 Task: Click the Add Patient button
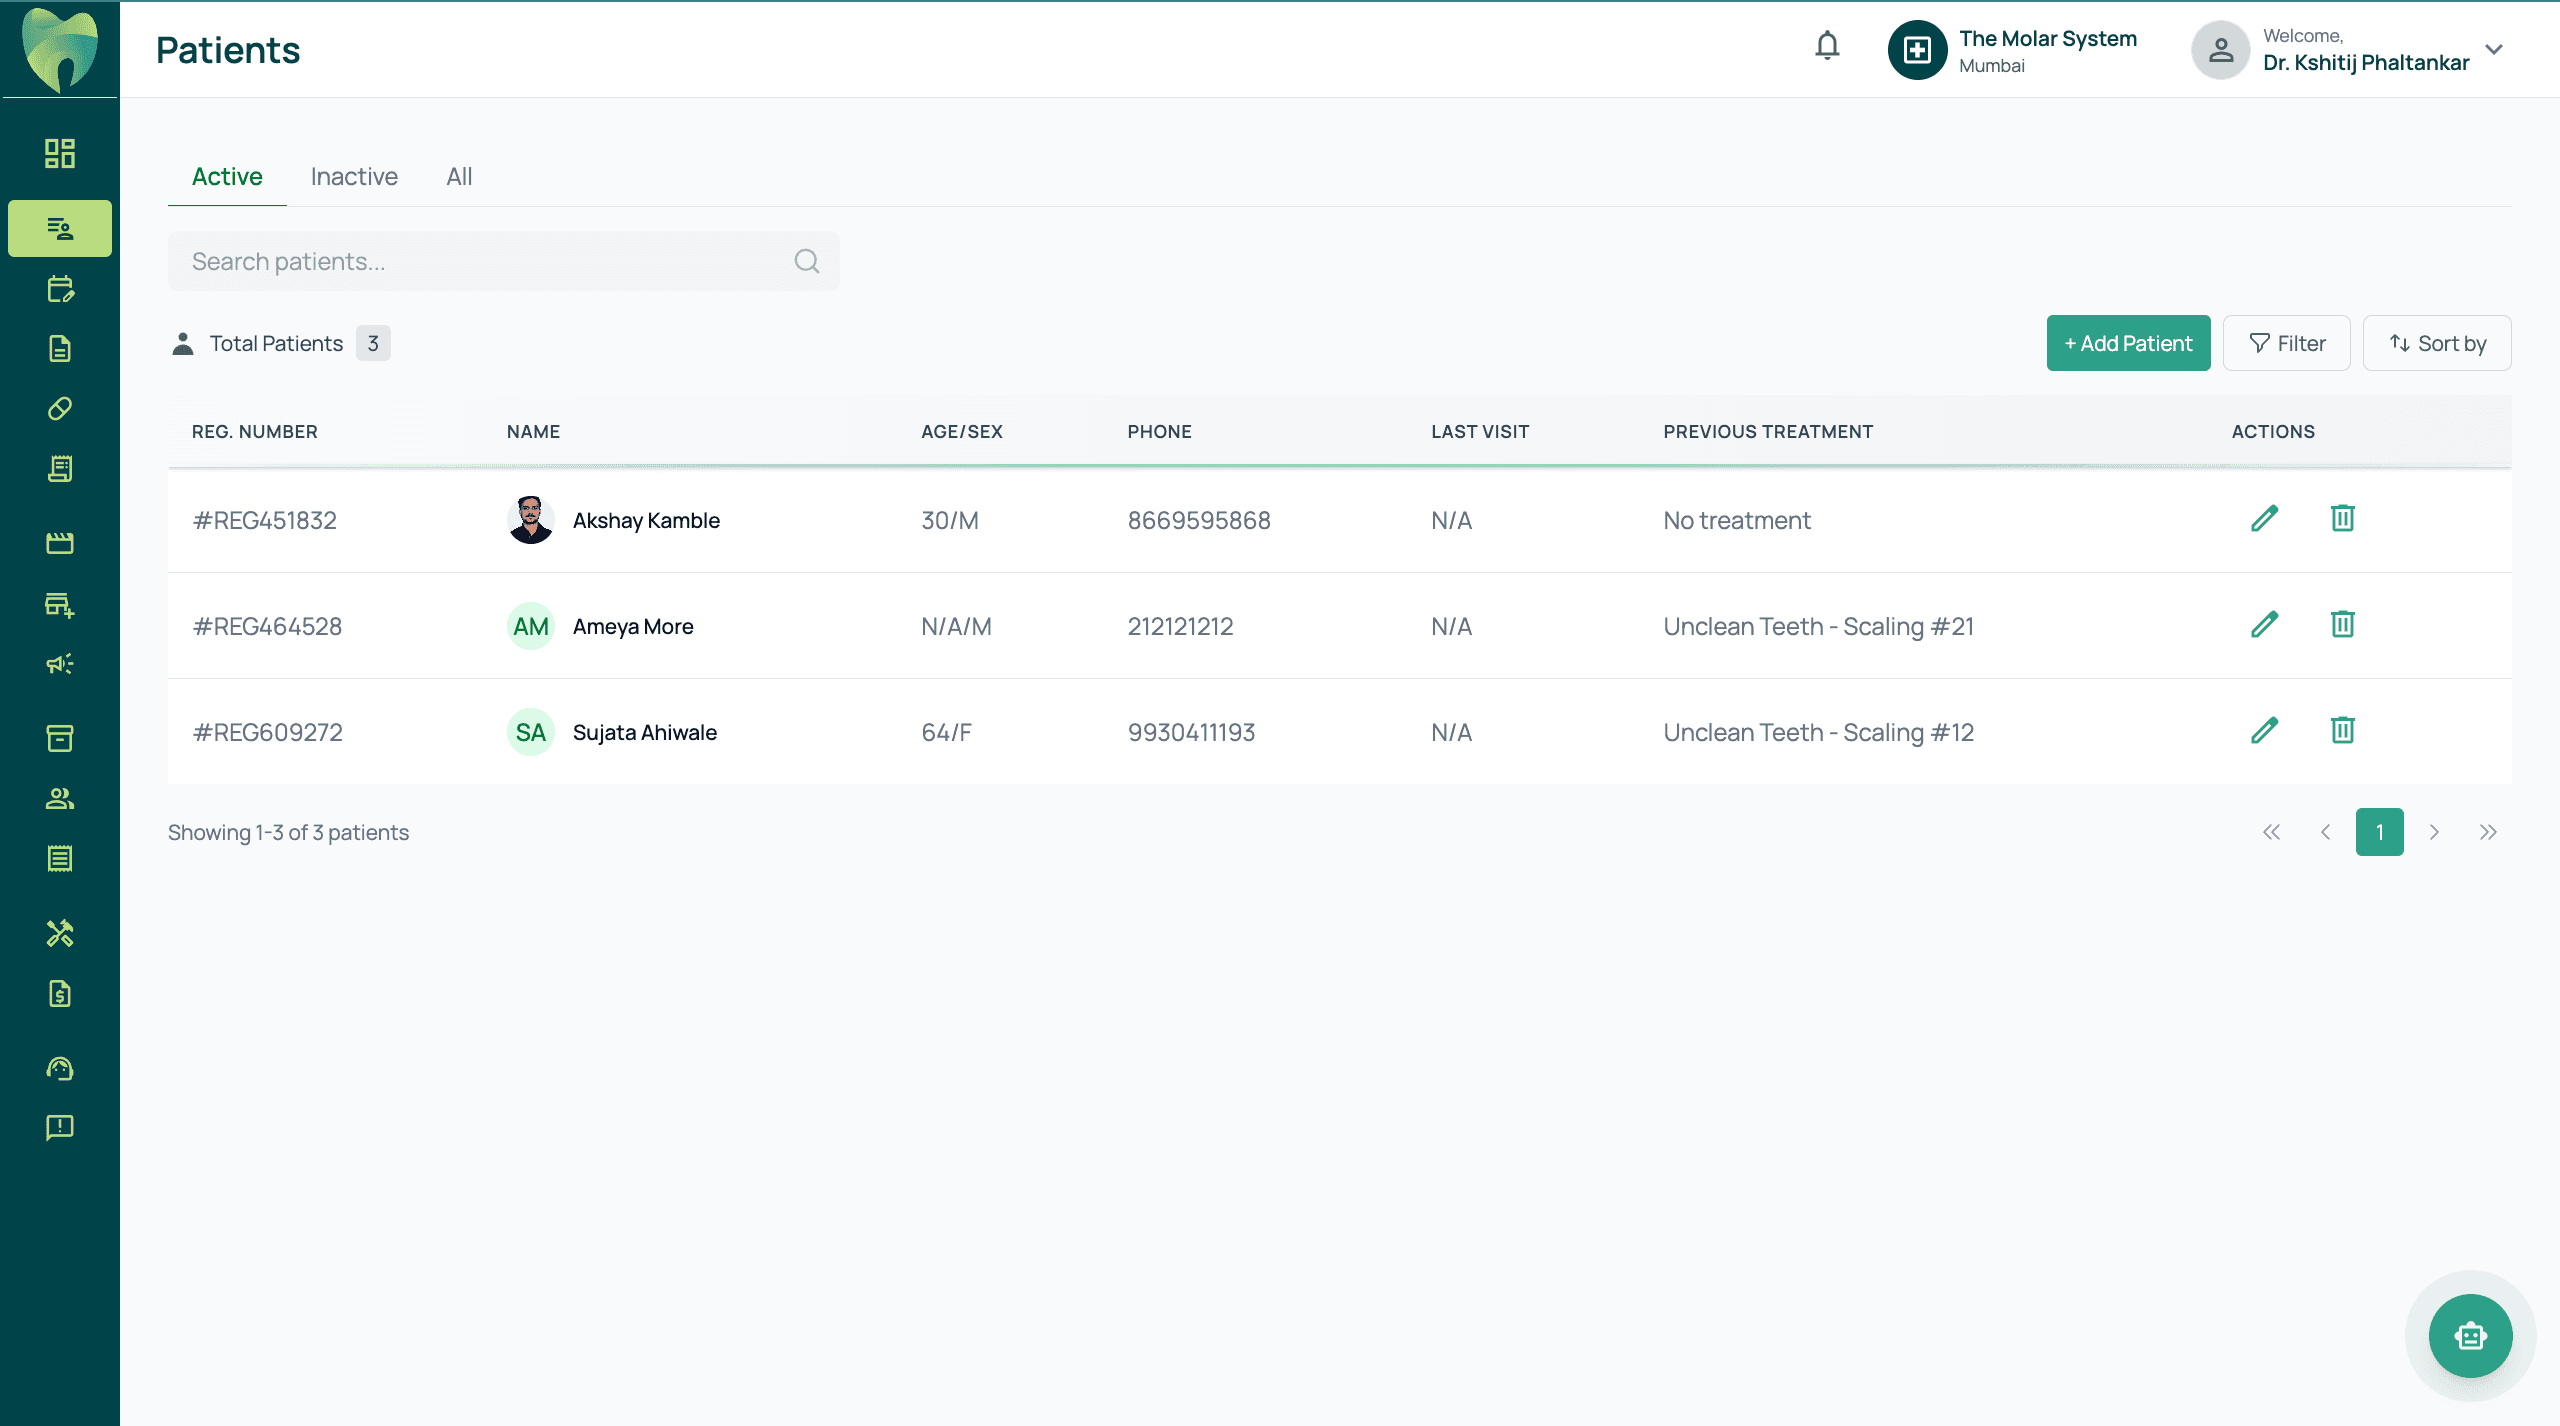[x=2128, y=343]
